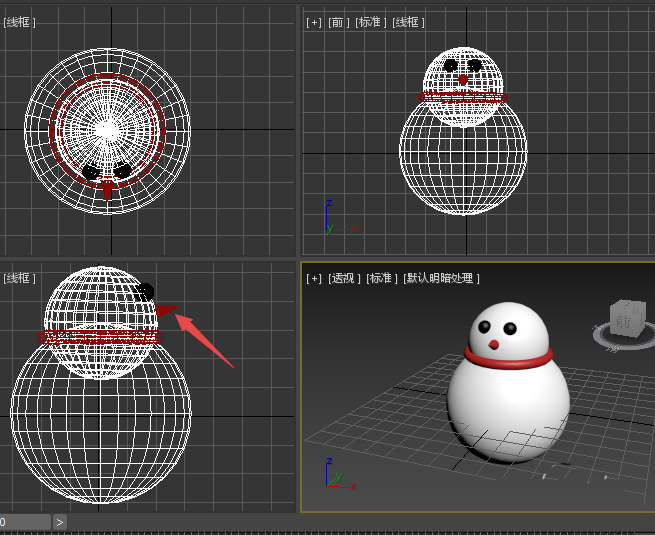Image resolution: width=655 pixels, height=535 pixels.
Task: Click [线框] label in the front viewport
Action: (x=407, y=22)
